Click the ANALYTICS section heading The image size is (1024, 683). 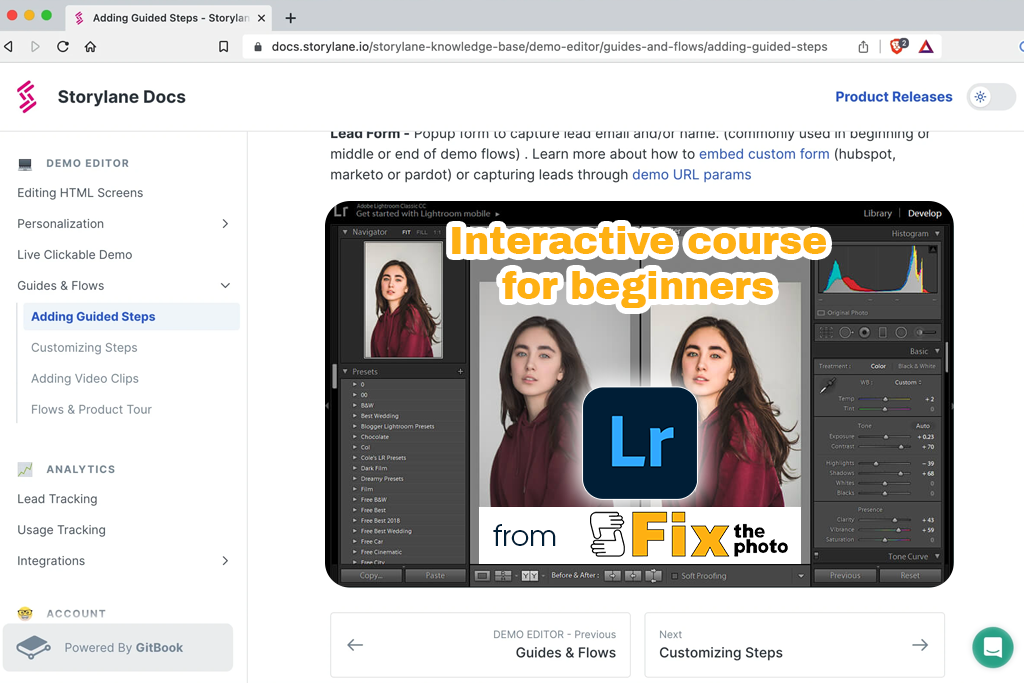(x=80, y=469)
